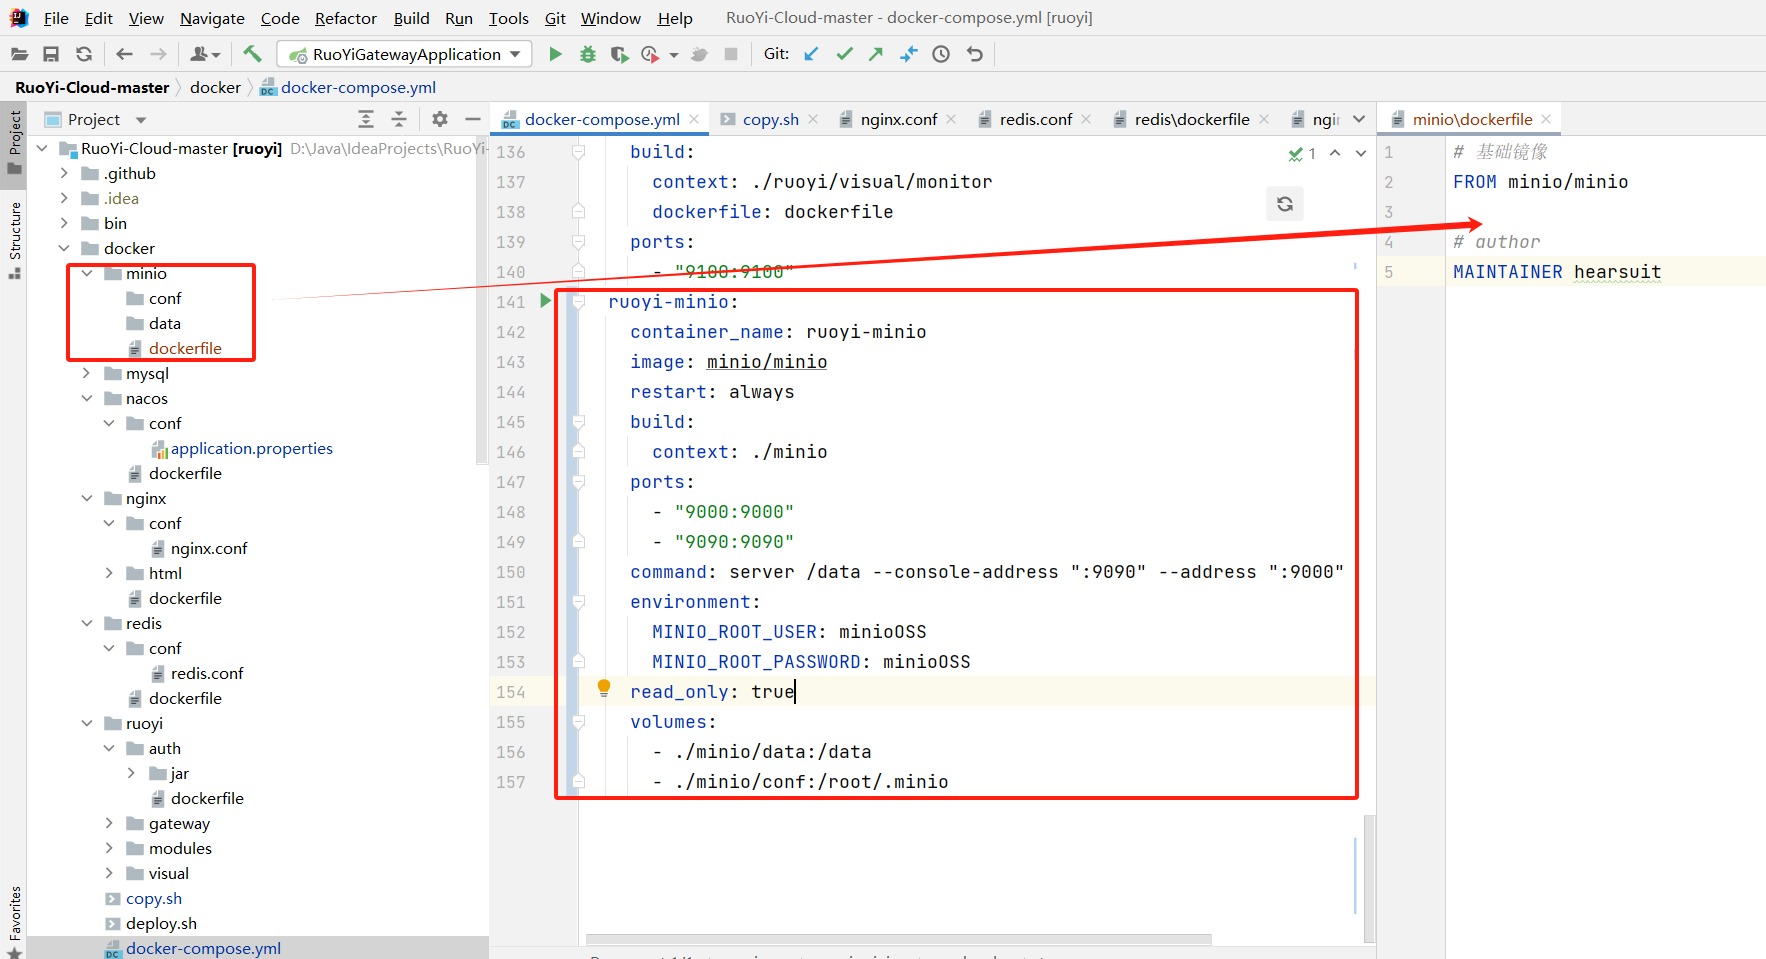Switch to redis\dockerfile editor tab
Viewport: 1766px width, 959px height.
point(1192,119)
